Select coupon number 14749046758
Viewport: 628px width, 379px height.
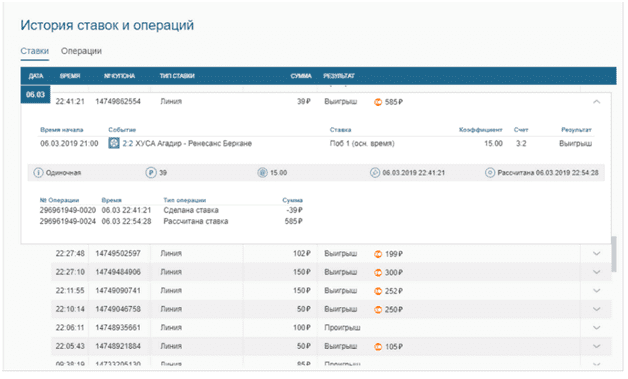click(118, 309)
